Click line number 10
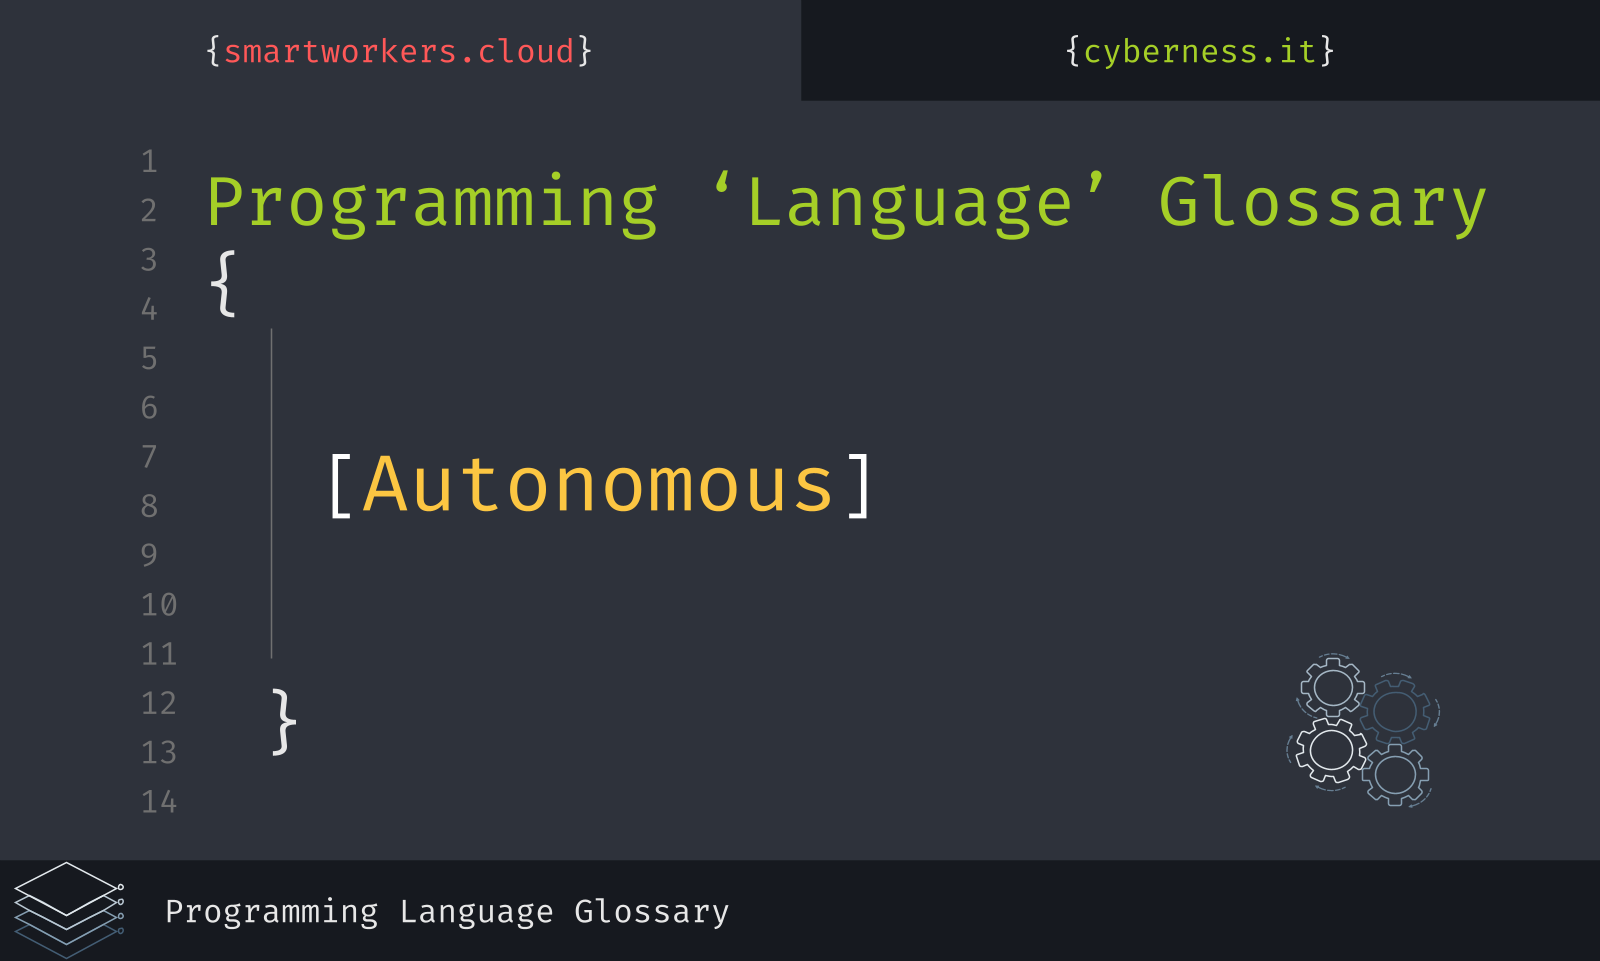The width and height of the screenshot is (1600, 961). pyautogui.click(x=159, y=605)
